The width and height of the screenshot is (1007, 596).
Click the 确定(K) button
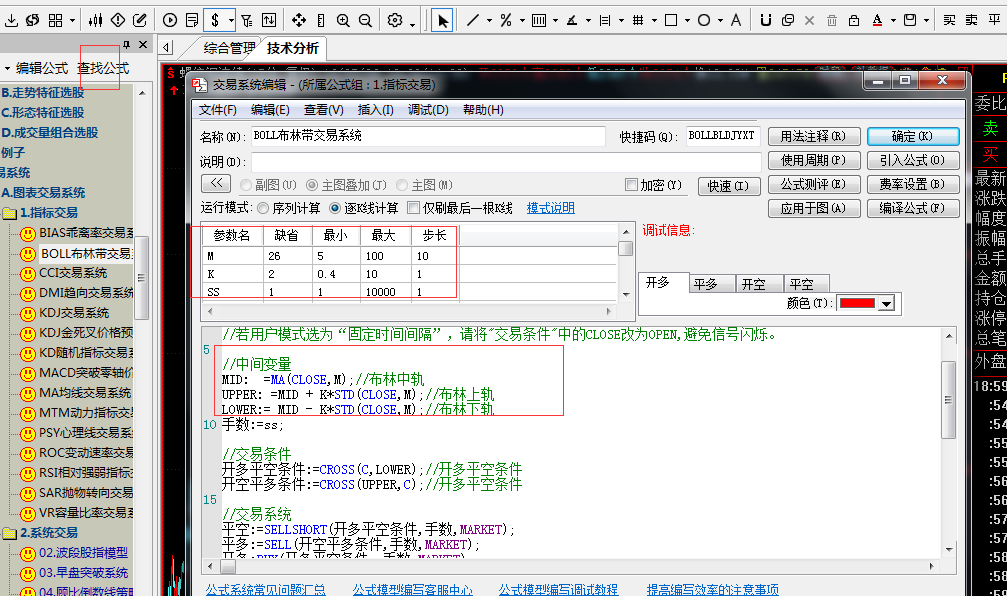click(x=913, y=136)
